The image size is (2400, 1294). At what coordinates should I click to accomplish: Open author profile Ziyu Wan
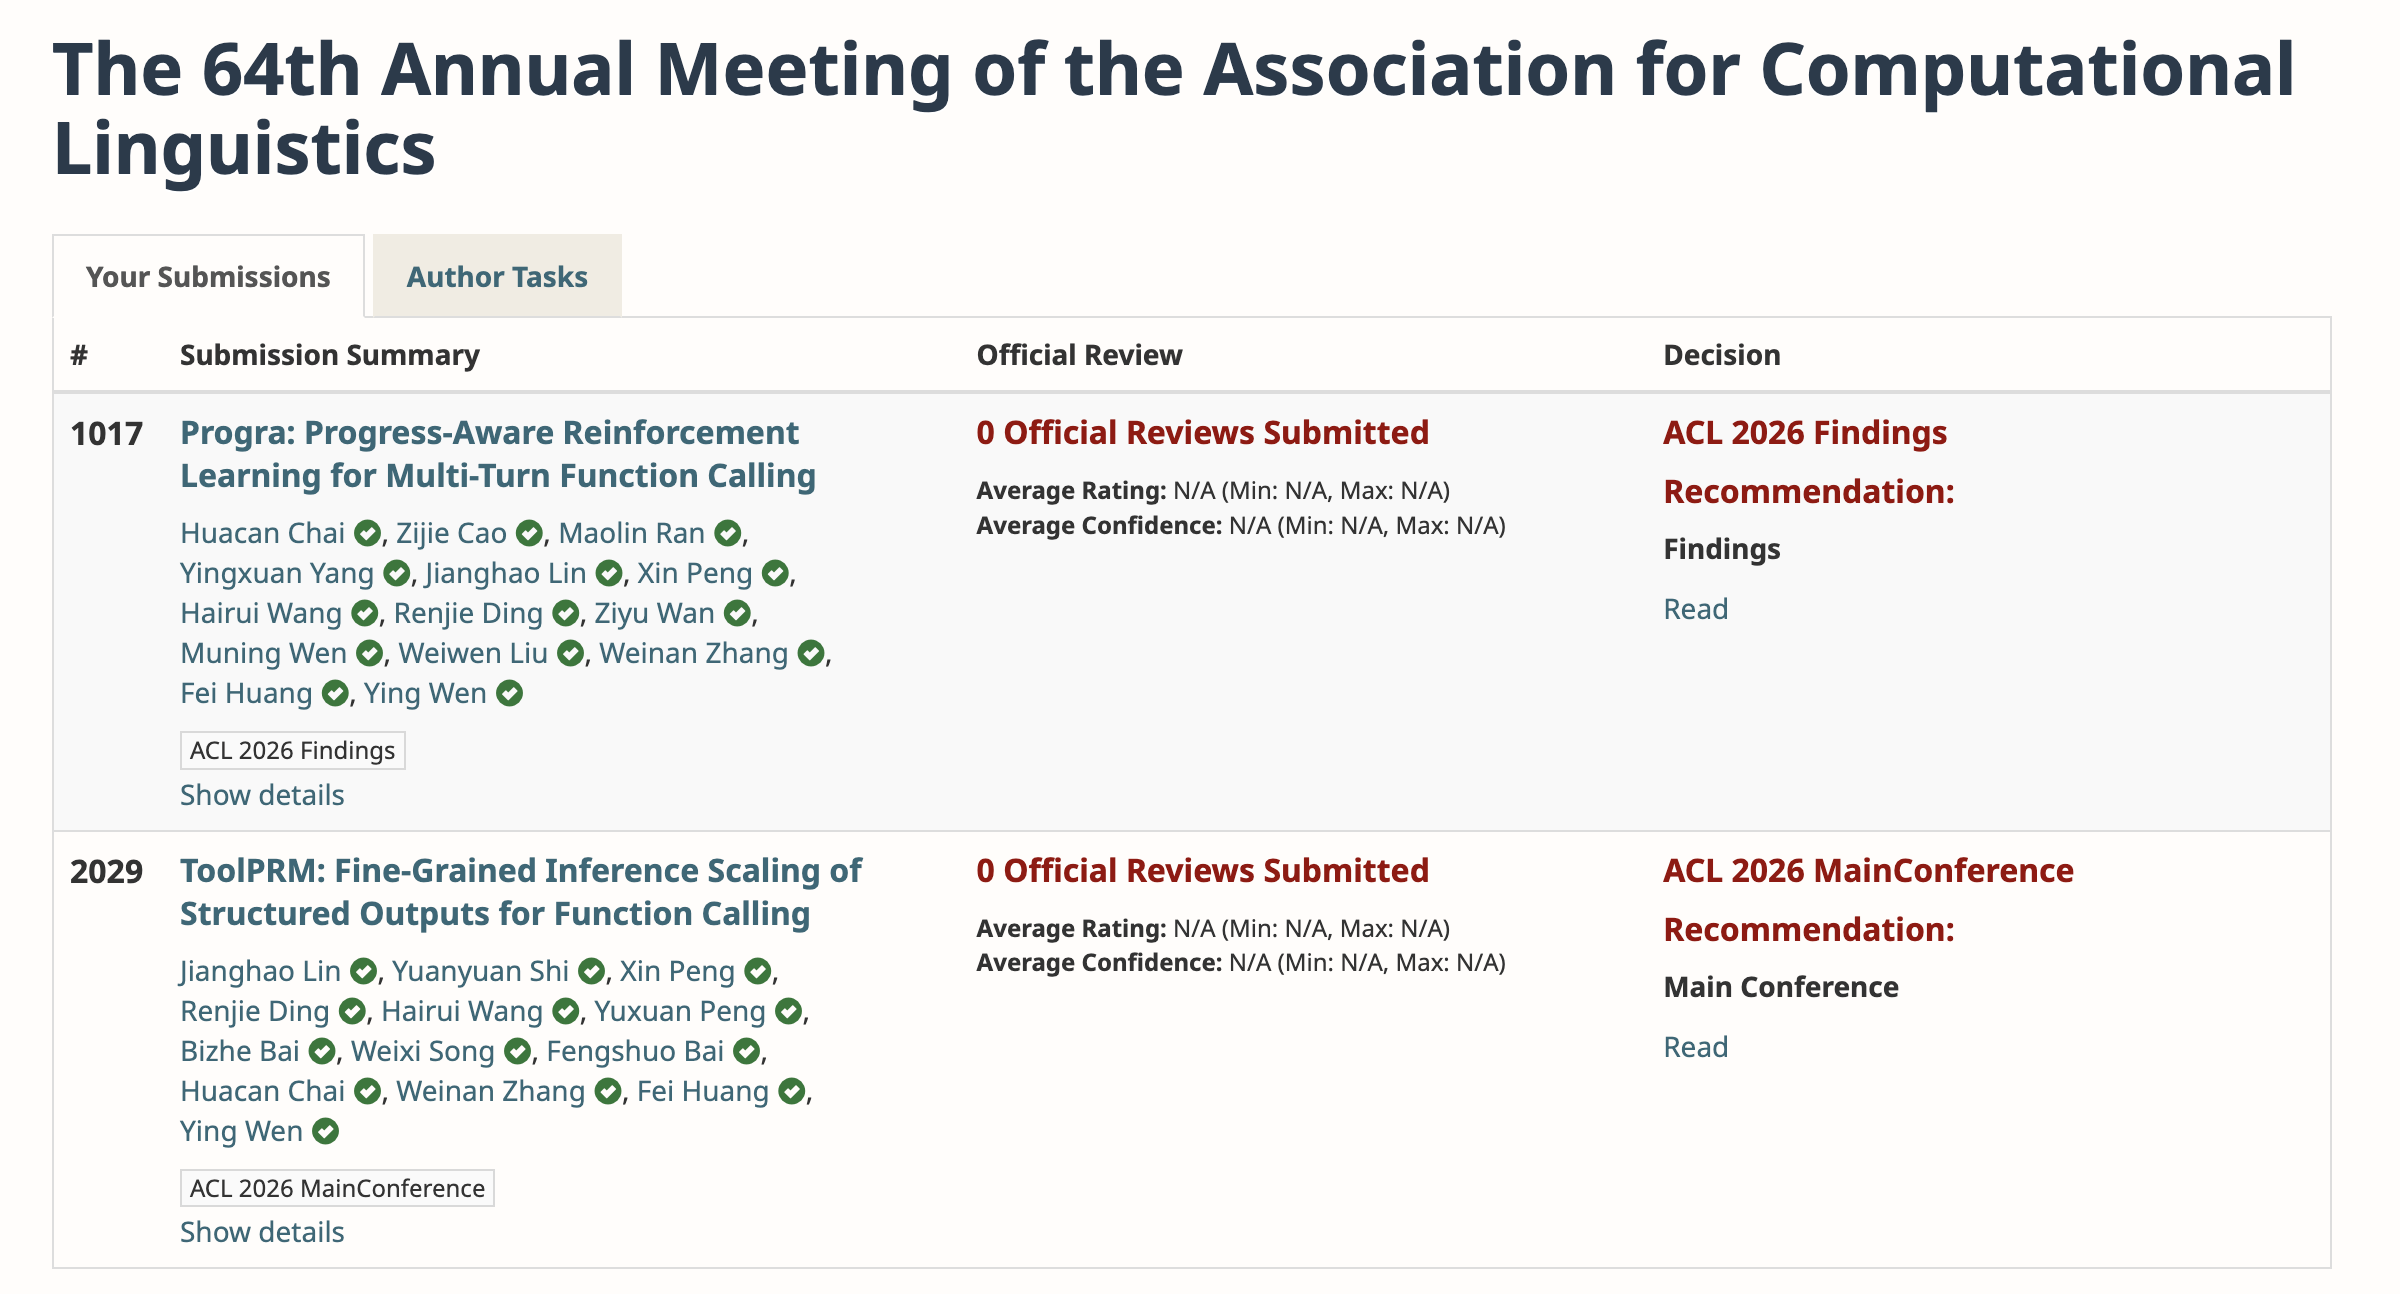pos(654,614)
